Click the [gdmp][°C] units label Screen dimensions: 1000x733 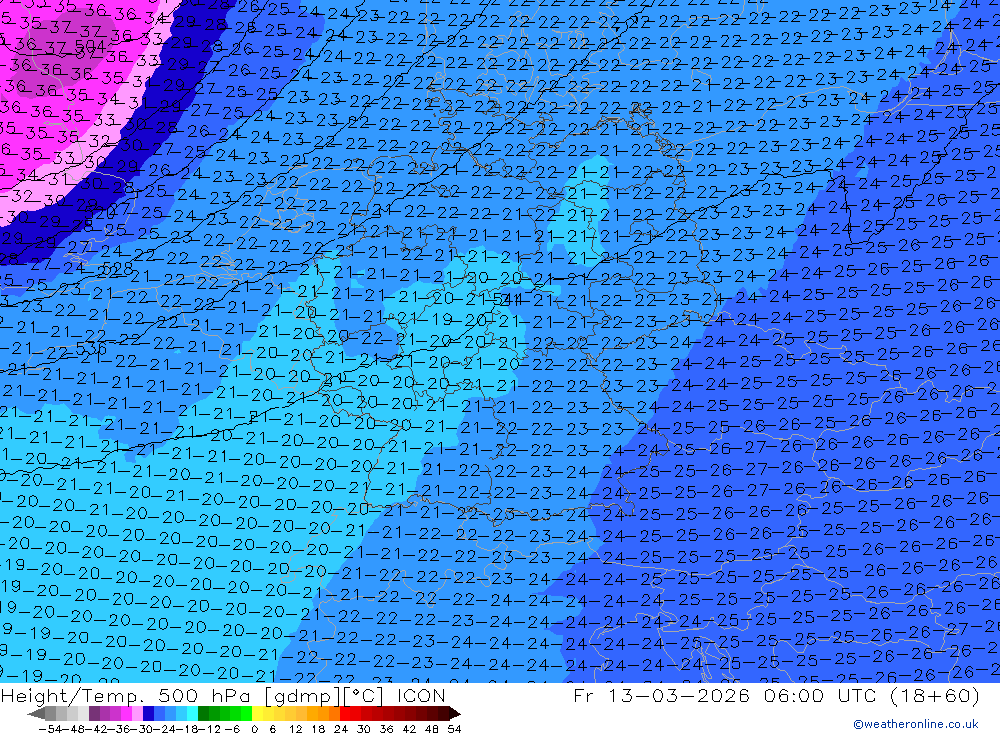(323, 695)
